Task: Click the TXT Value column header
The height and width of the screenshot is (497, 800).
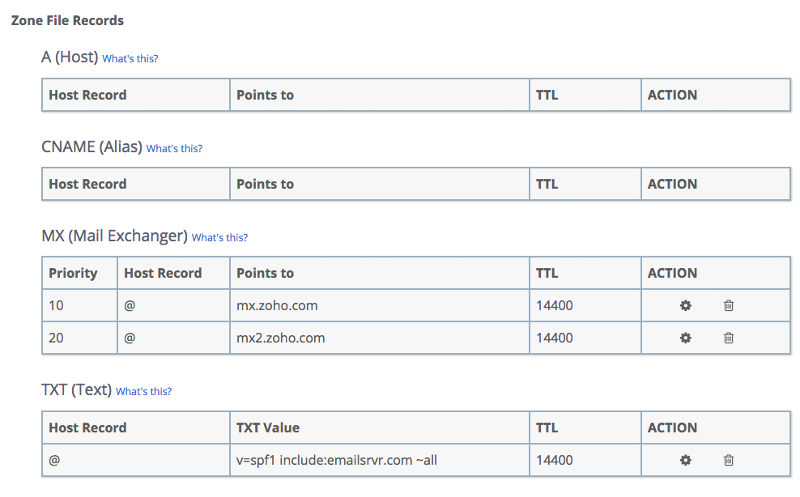Action: pos(268,428)
